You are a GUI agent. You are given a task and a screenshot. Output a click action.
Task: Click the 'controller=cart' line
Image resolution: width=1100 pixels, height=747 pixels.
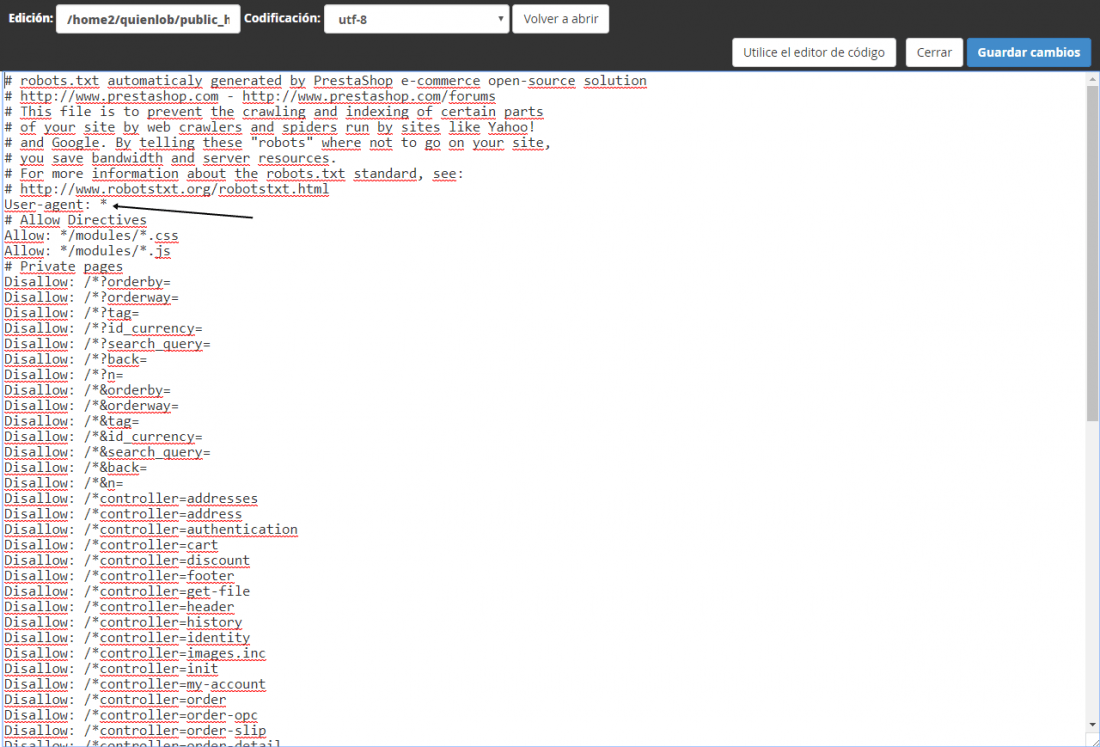point(112,545)
